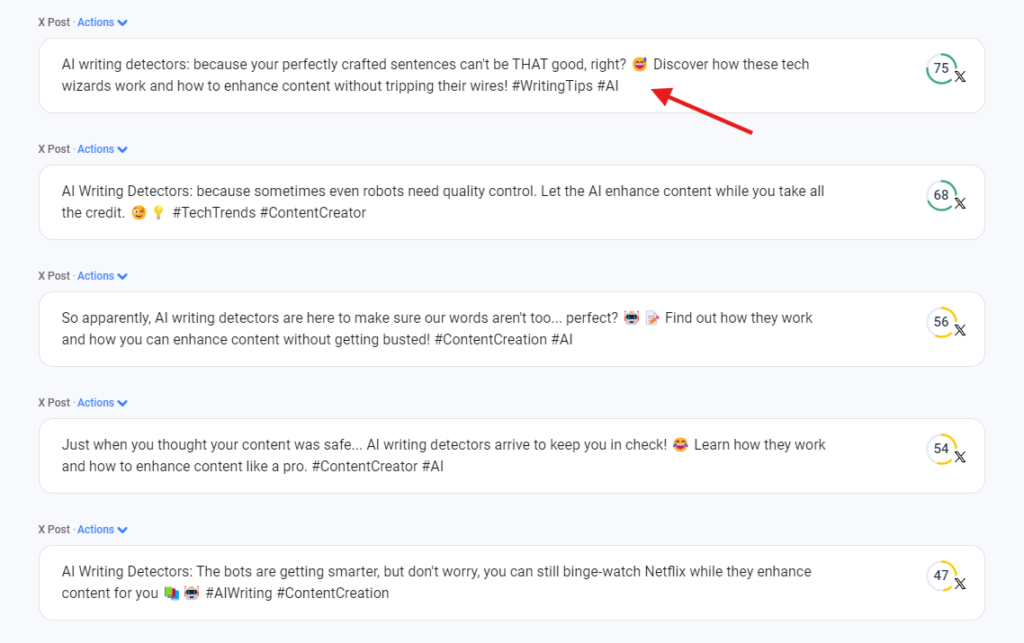Screen dimensions: 1024x643
Task: Select the post about tripping their wires
Action: coord(511,76)
